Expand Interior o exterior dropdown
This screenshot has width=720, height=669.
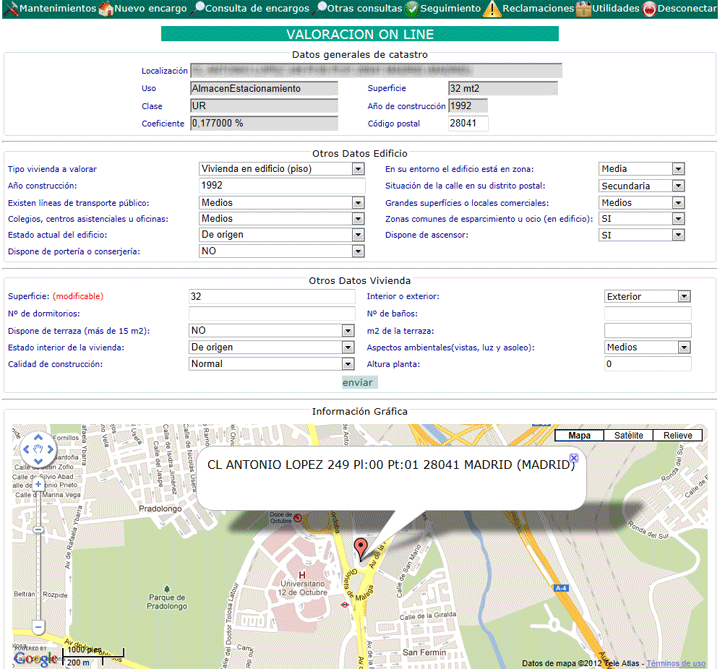click(684, 297)
